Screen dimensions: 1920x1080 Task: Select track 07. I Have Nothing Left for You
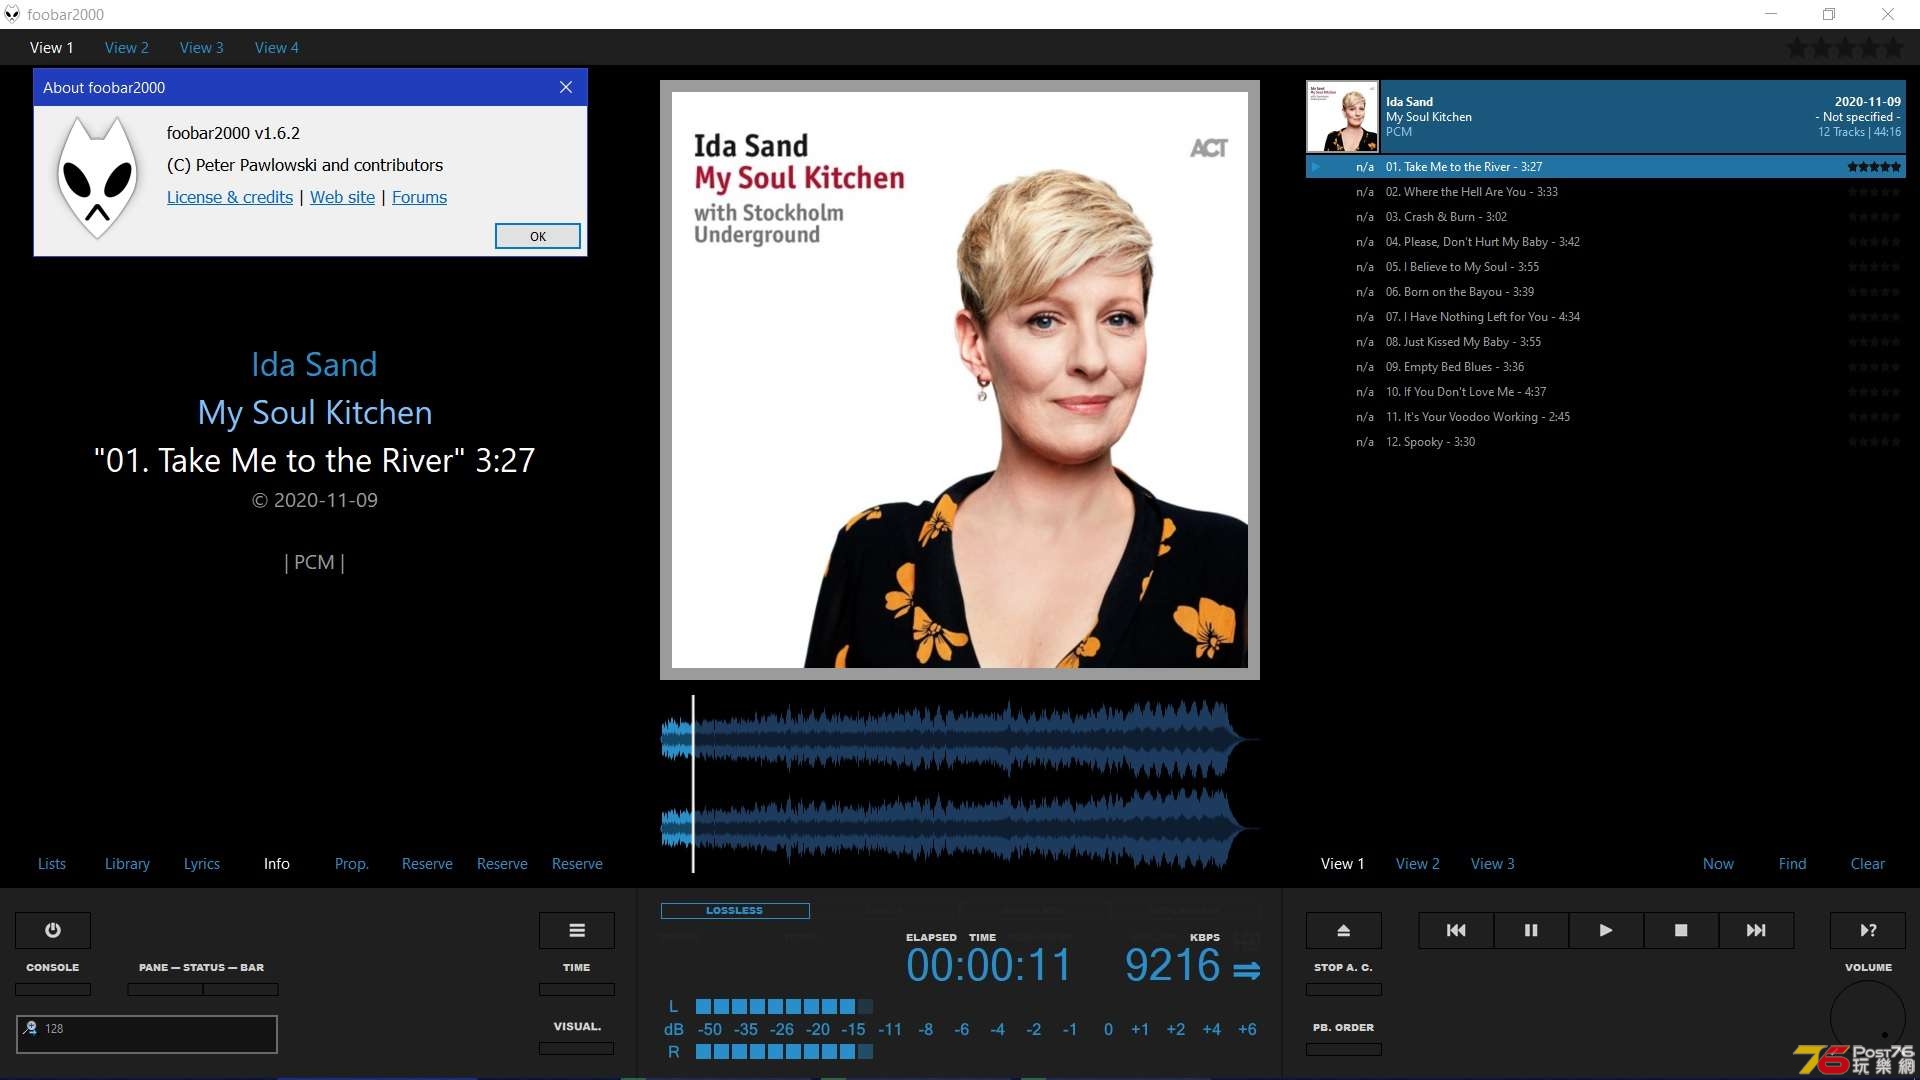(1606, 317)
